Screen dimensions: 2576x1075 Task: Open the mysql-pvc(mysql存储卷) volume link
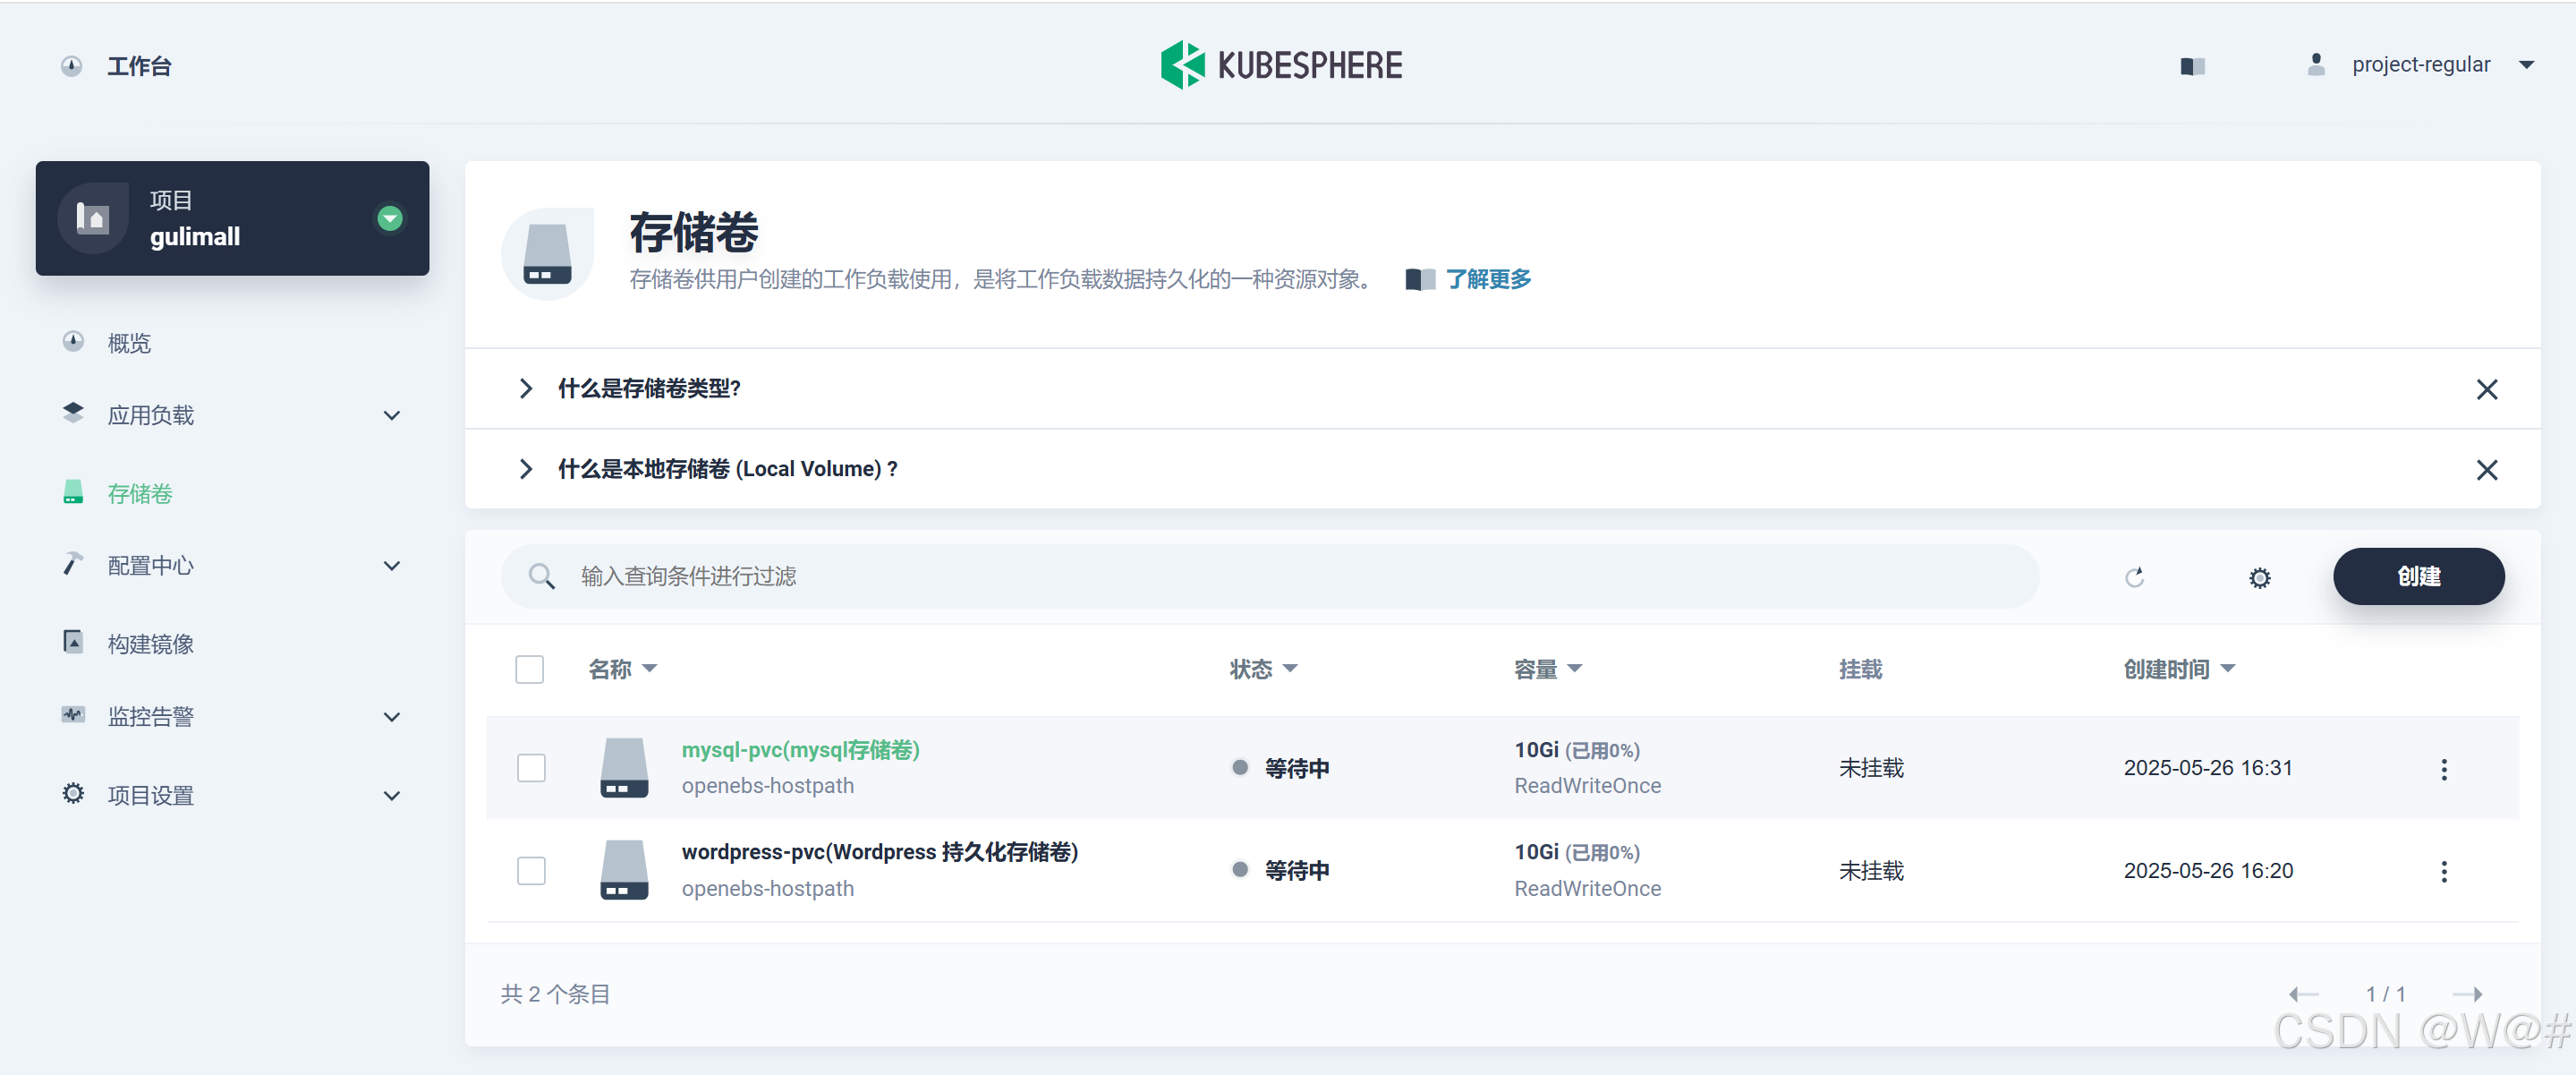click(800, 750)
